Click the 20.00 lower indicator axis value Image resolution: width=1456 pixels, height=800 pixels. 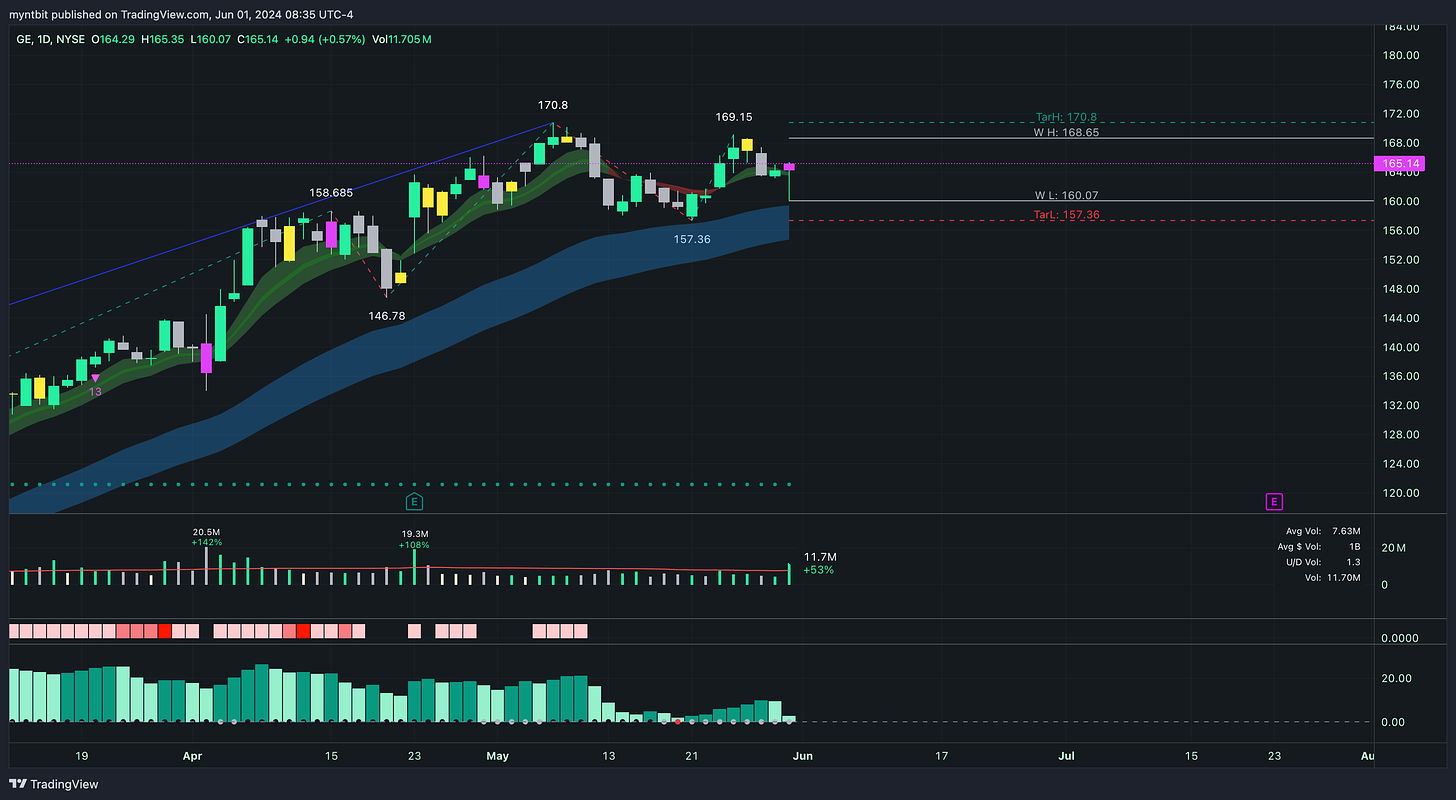pyautogui.click(x=1396, y=678)
